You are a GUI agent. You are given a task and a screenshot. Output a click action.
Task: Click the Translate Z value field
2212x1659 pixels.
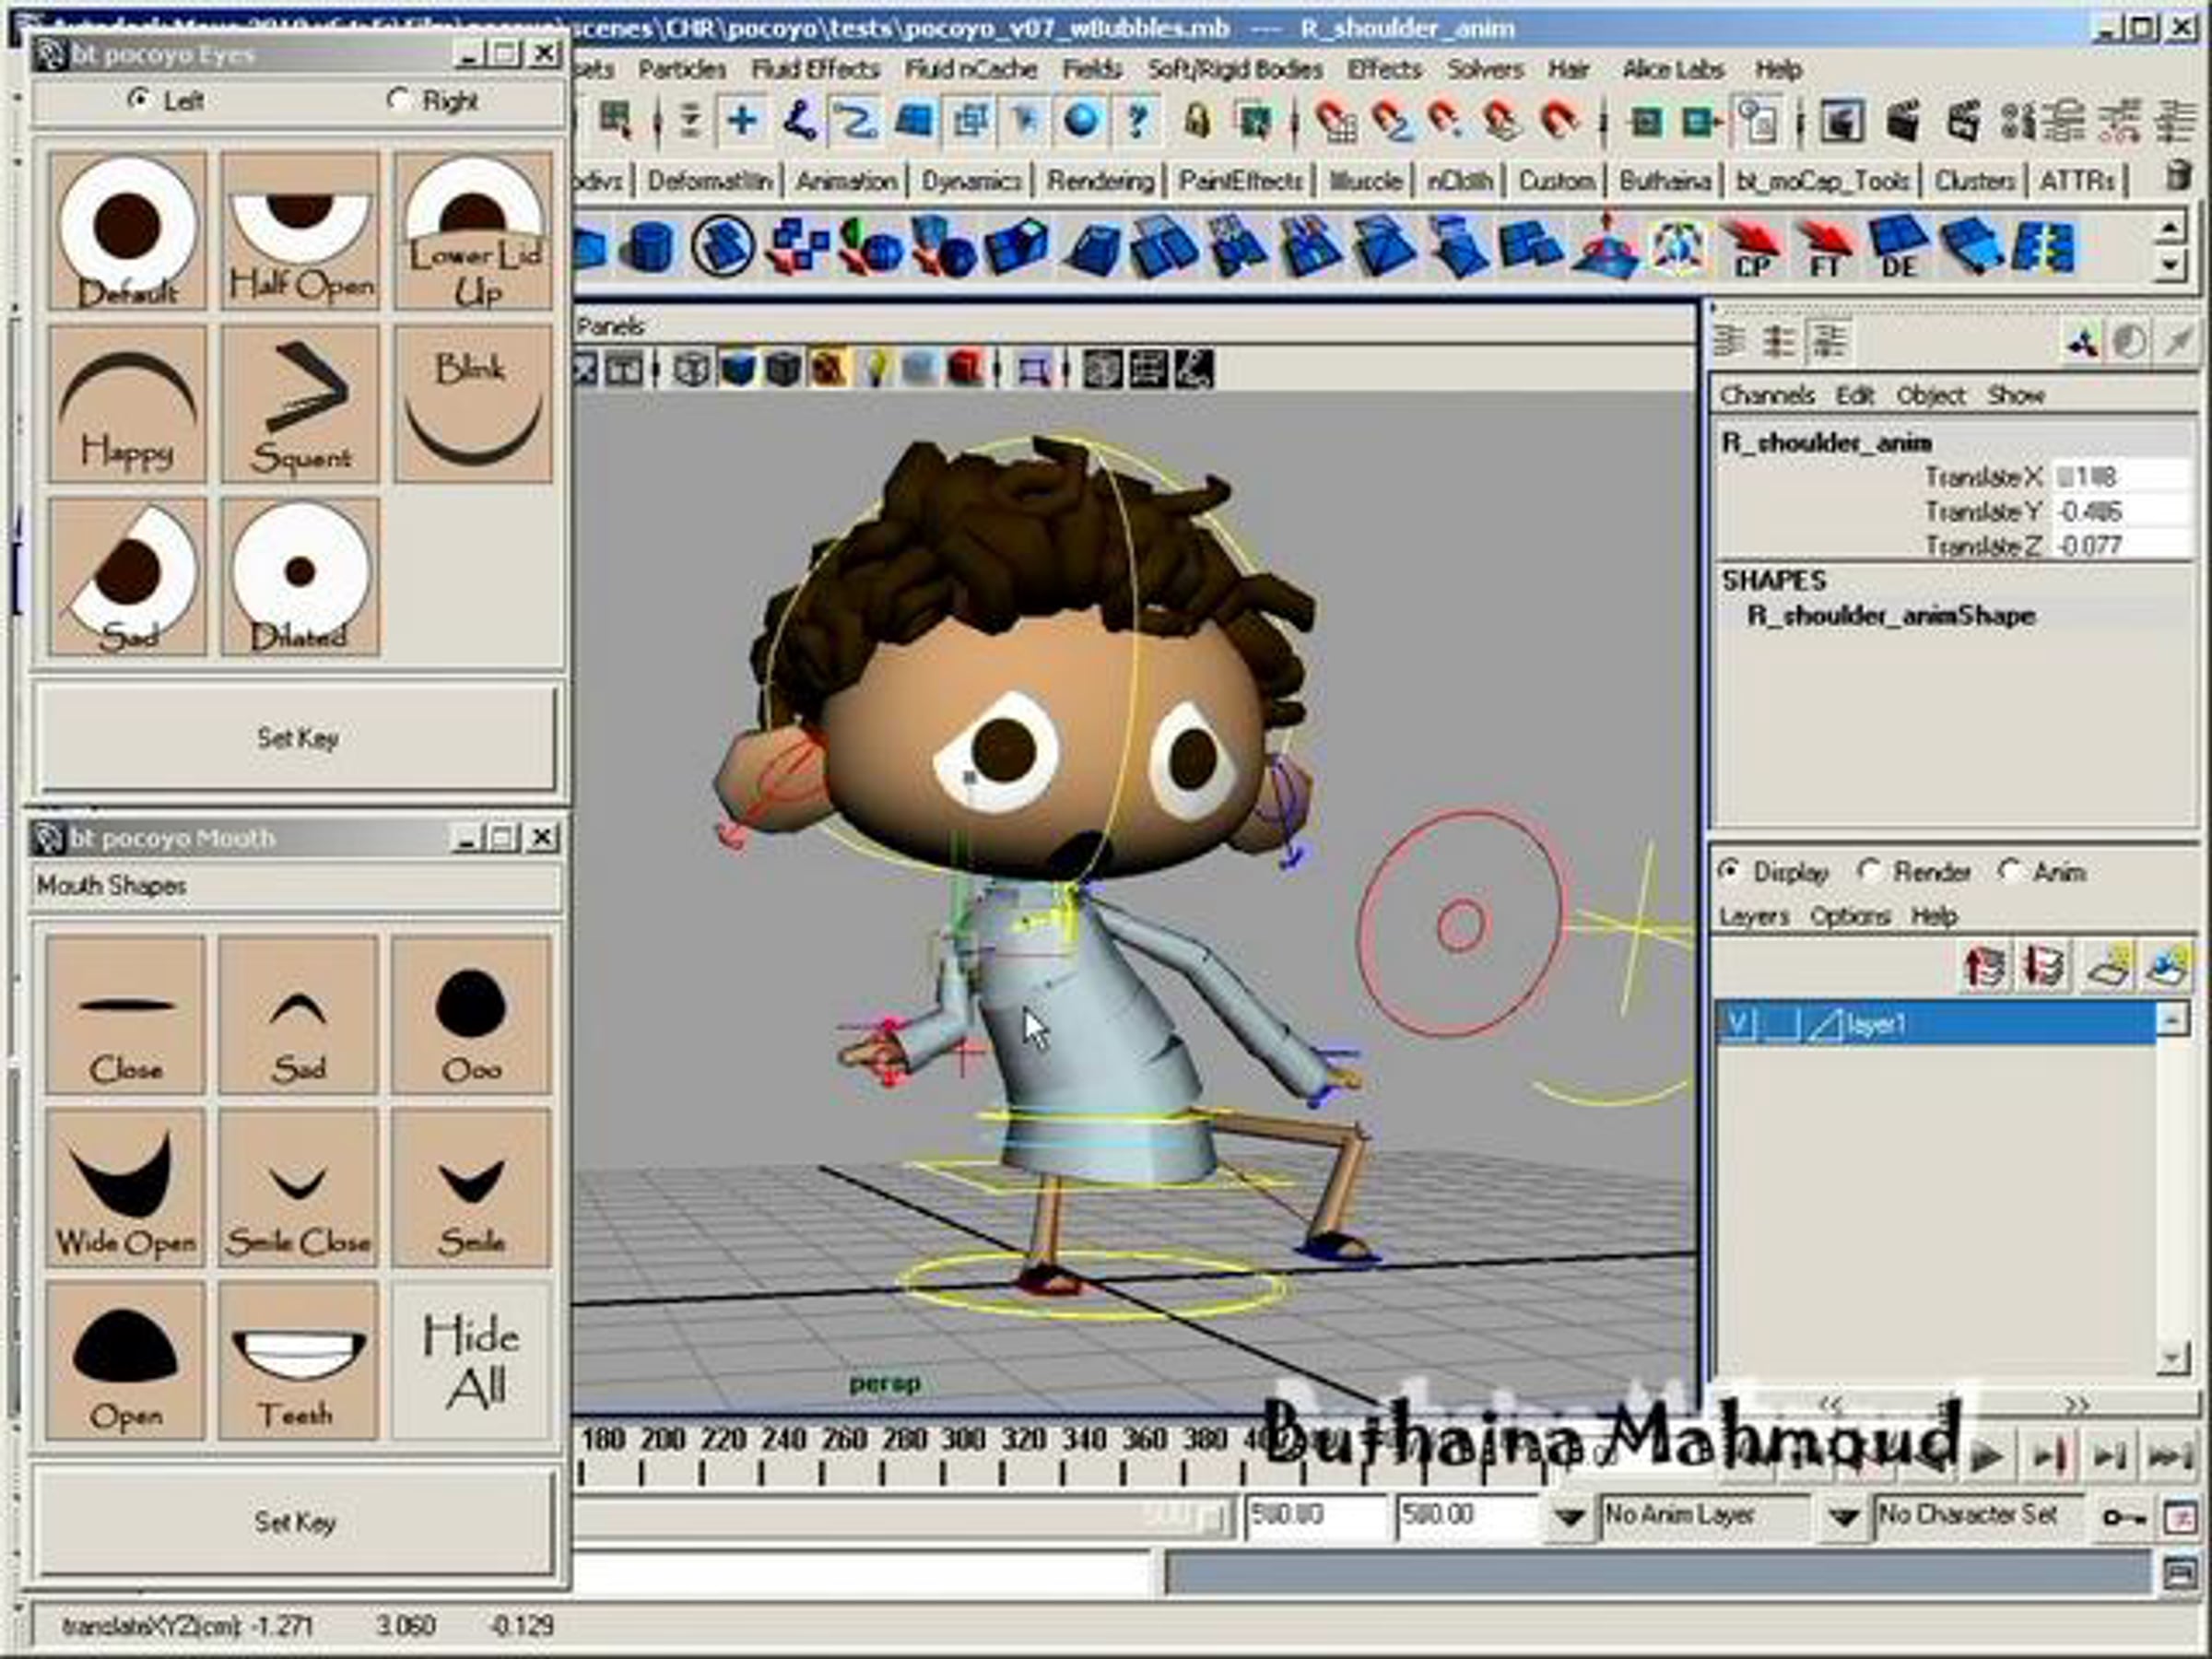click(2120, 546)
